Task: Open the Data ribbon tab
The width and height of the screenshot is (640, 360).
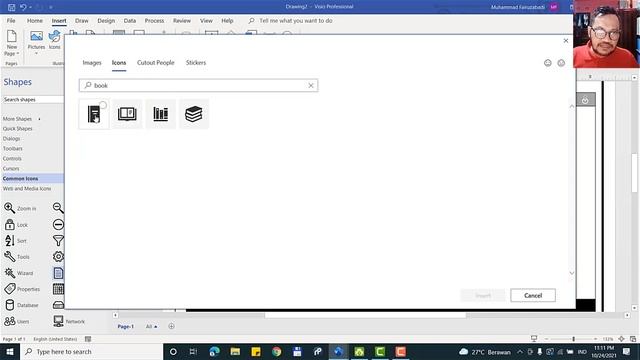Action: pos(130,20)
